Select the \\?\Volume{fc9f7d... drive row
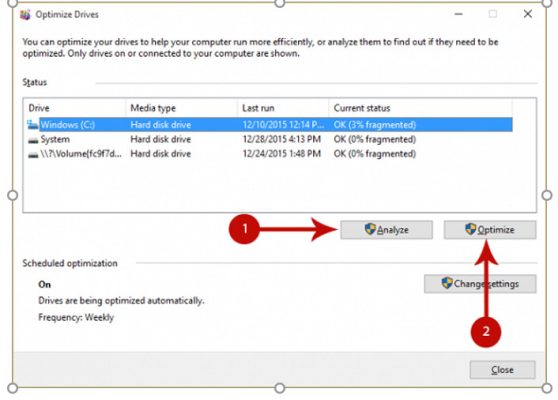Viewport: 558px width, 400px height. click(x=270, y=154)
